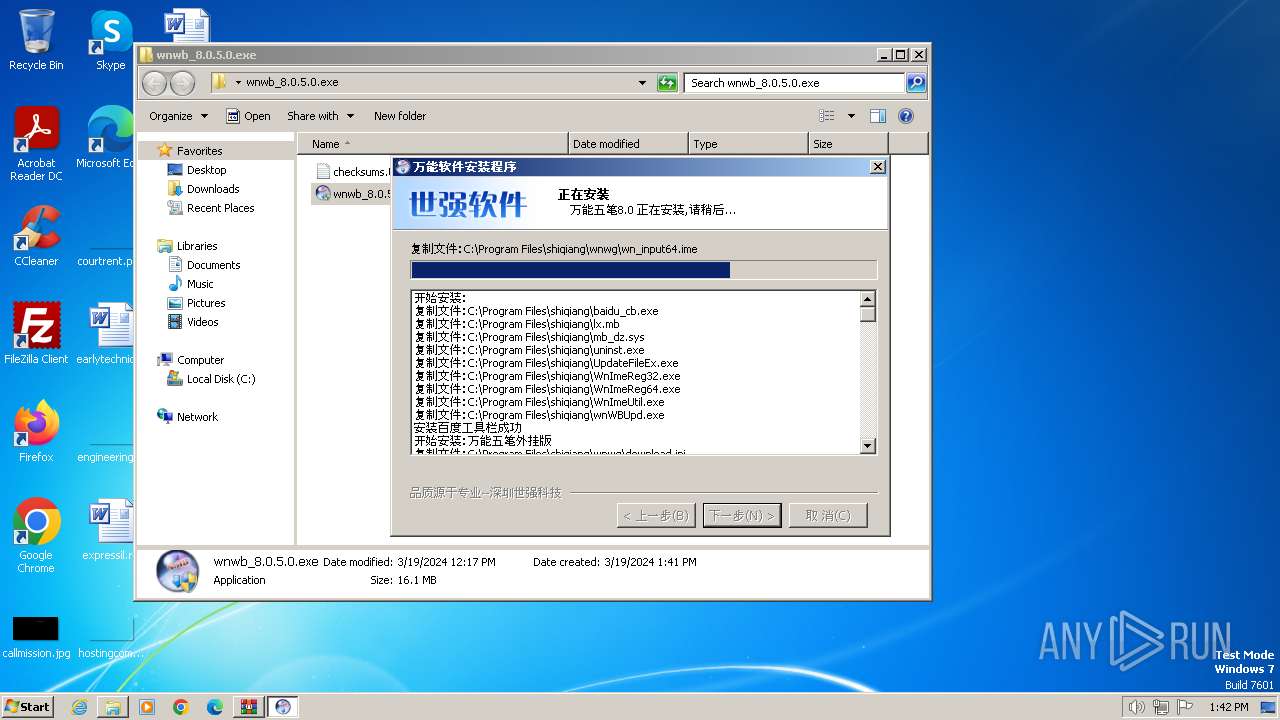The width and height of the screenshot is (1280, 720).
Task: Open Windows Media Player taskbar icon
Action: tap(147, 707)
